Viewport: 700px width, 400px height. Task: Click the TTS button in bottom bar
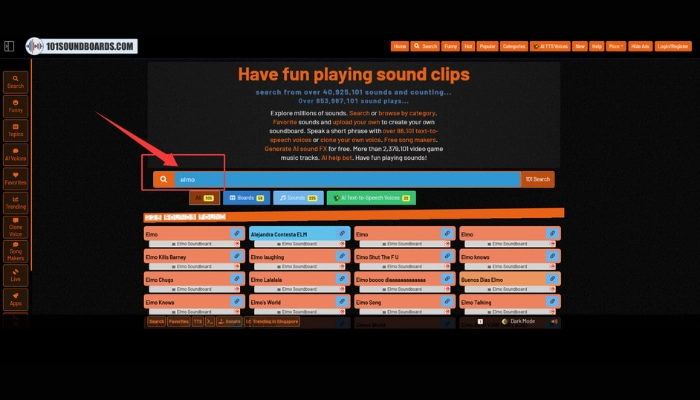pyautogui.click(x=198, y=321)
